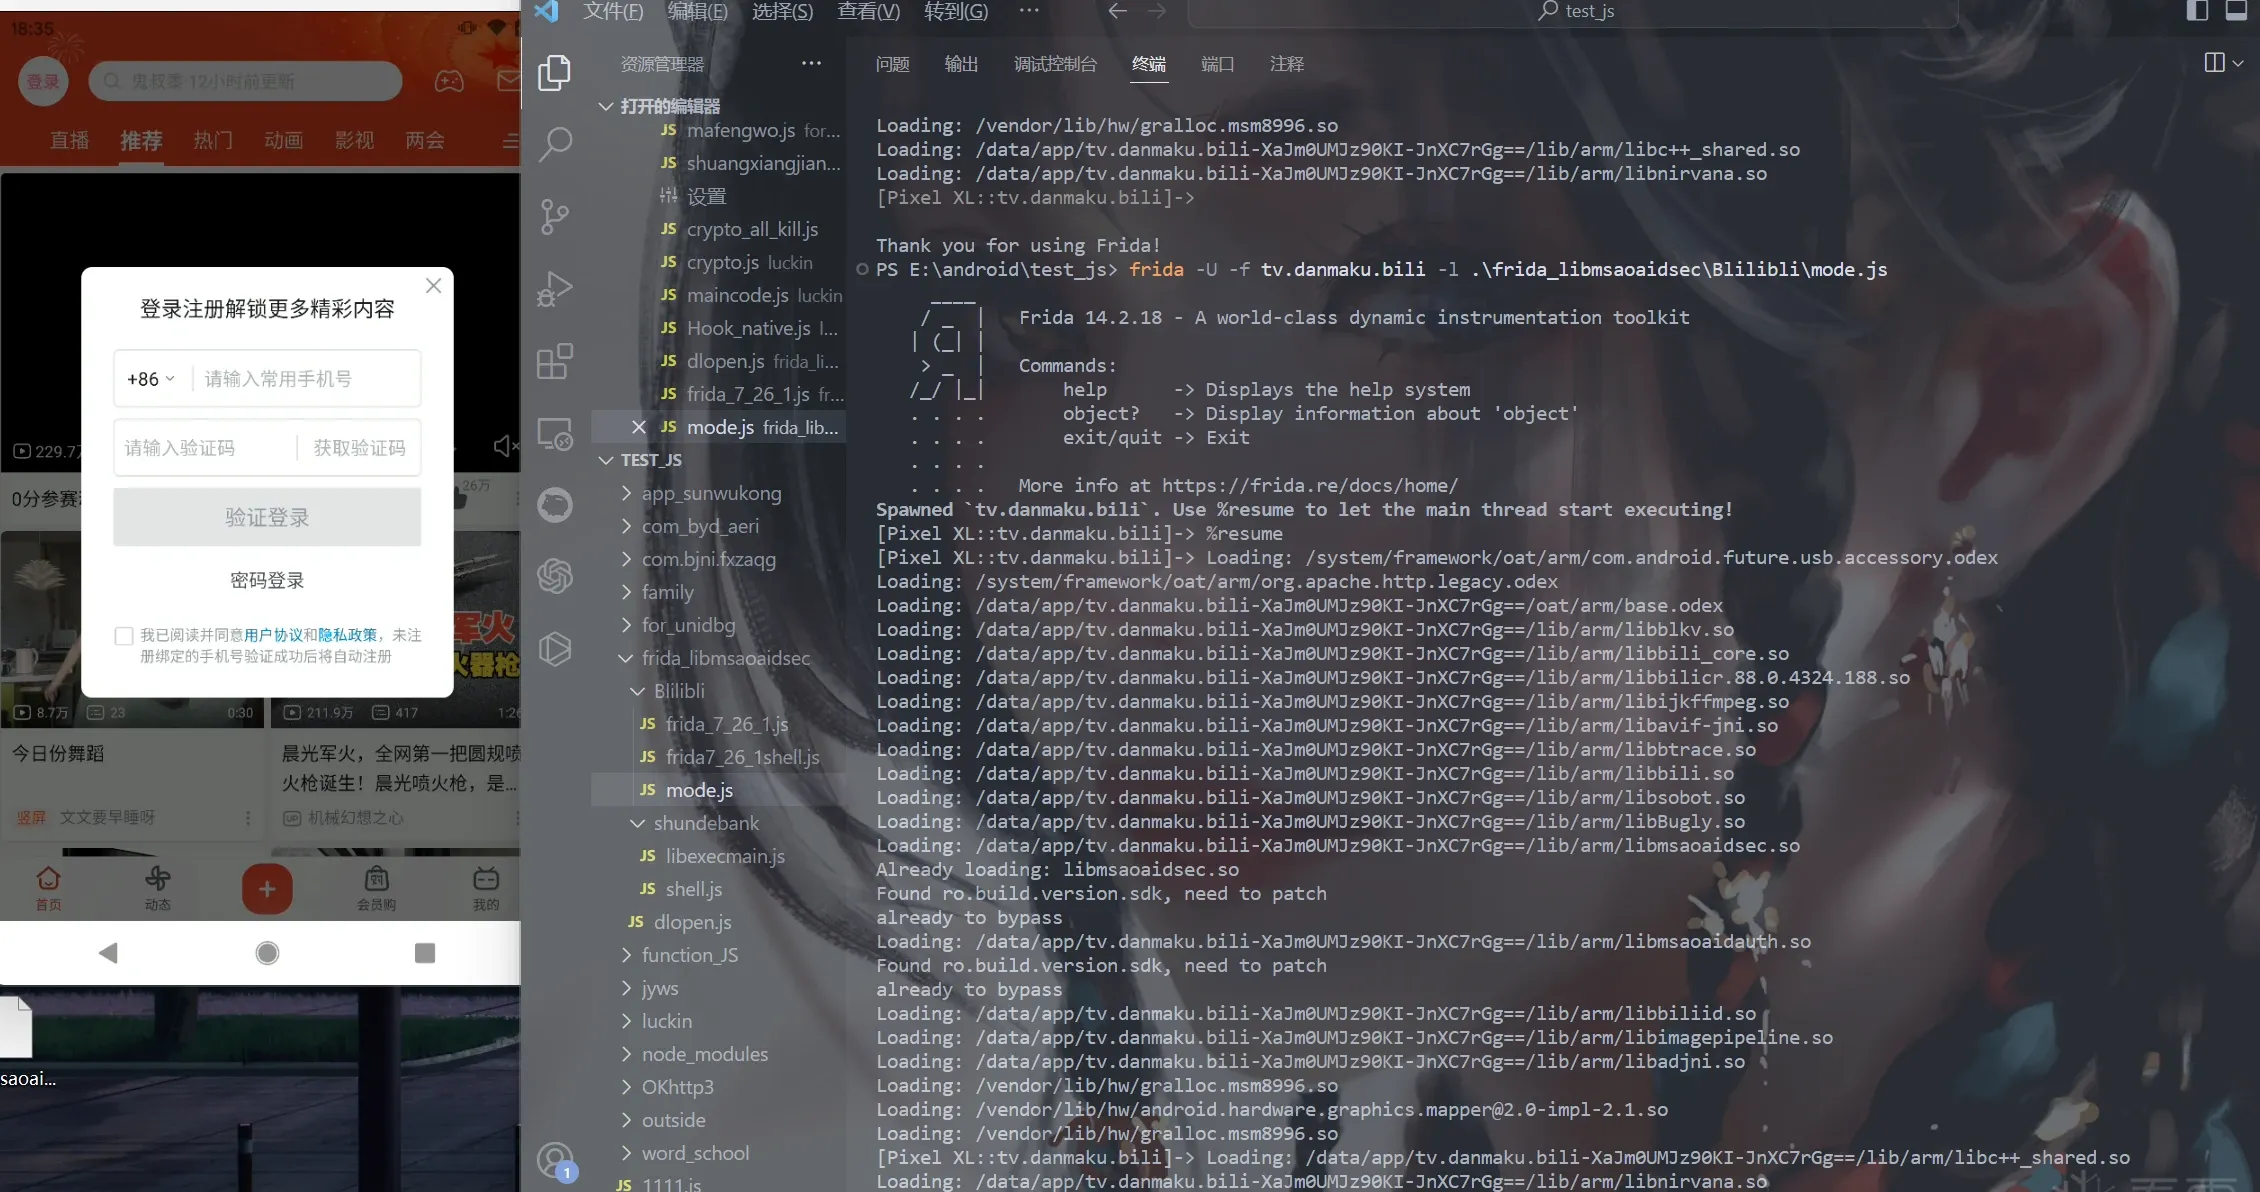Open mode.js in the Blilibli folder

click(x=699, y=790)
